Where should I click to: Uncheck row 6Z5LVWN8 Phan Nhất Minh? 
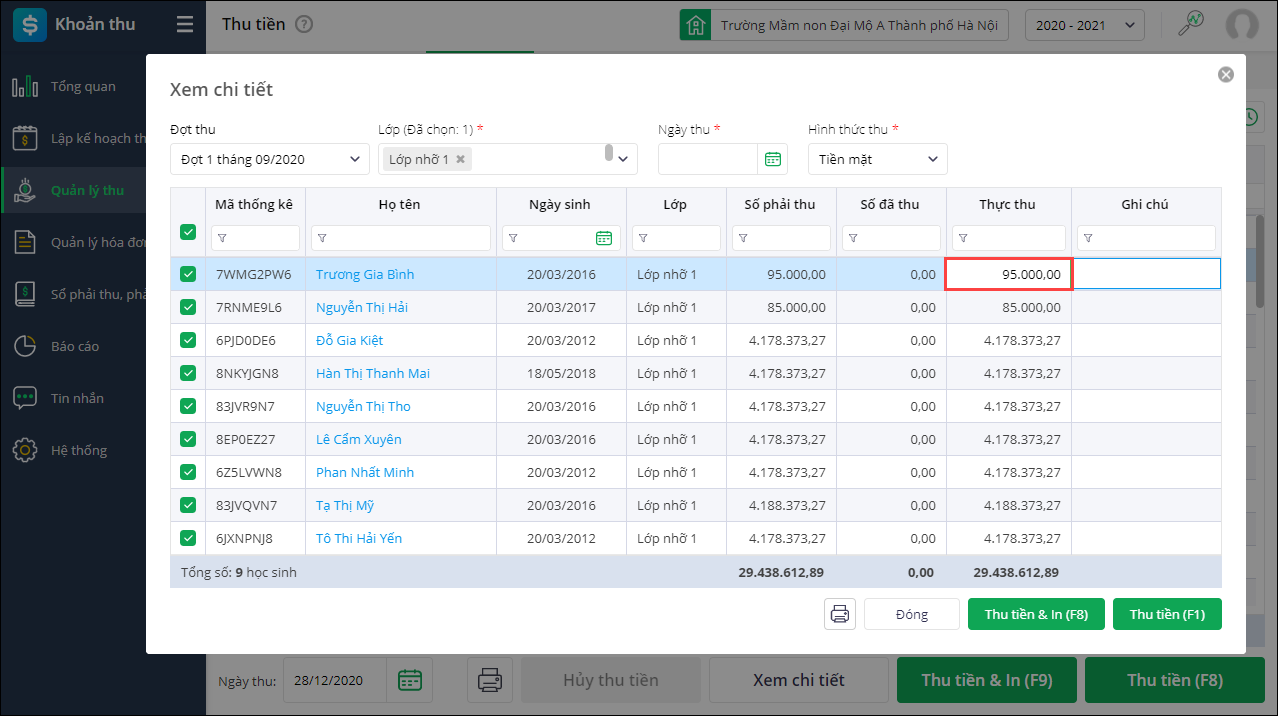188,472
